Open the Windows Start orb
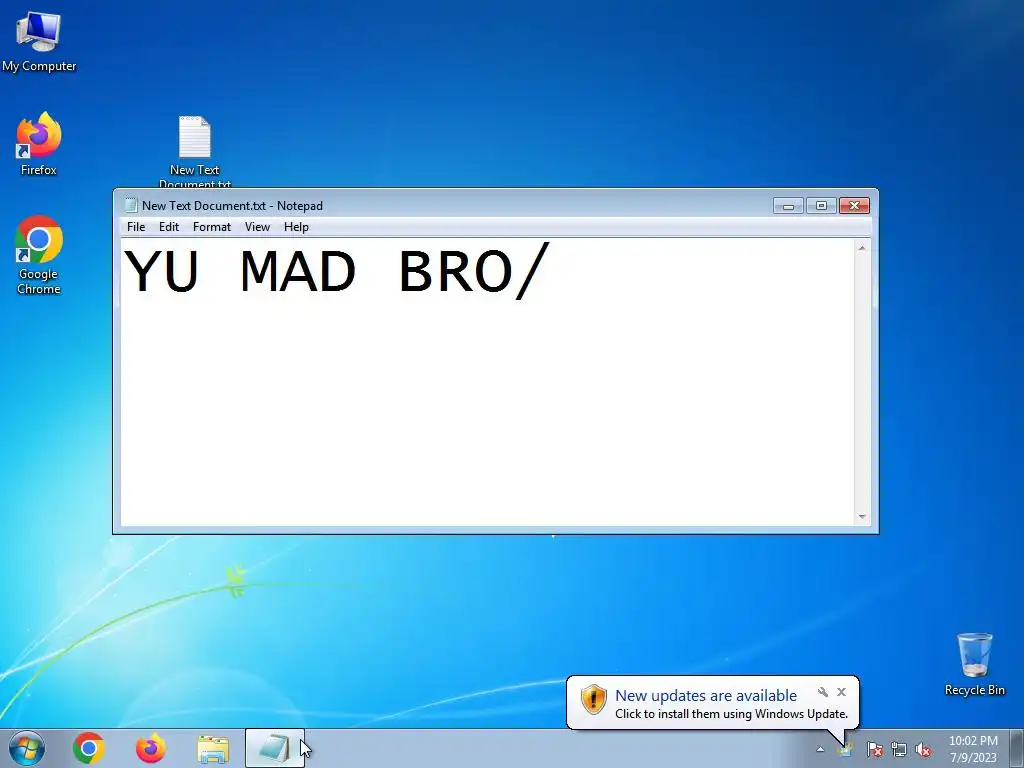The height and width of the screenshot is (768, 1024). point(27,748)
